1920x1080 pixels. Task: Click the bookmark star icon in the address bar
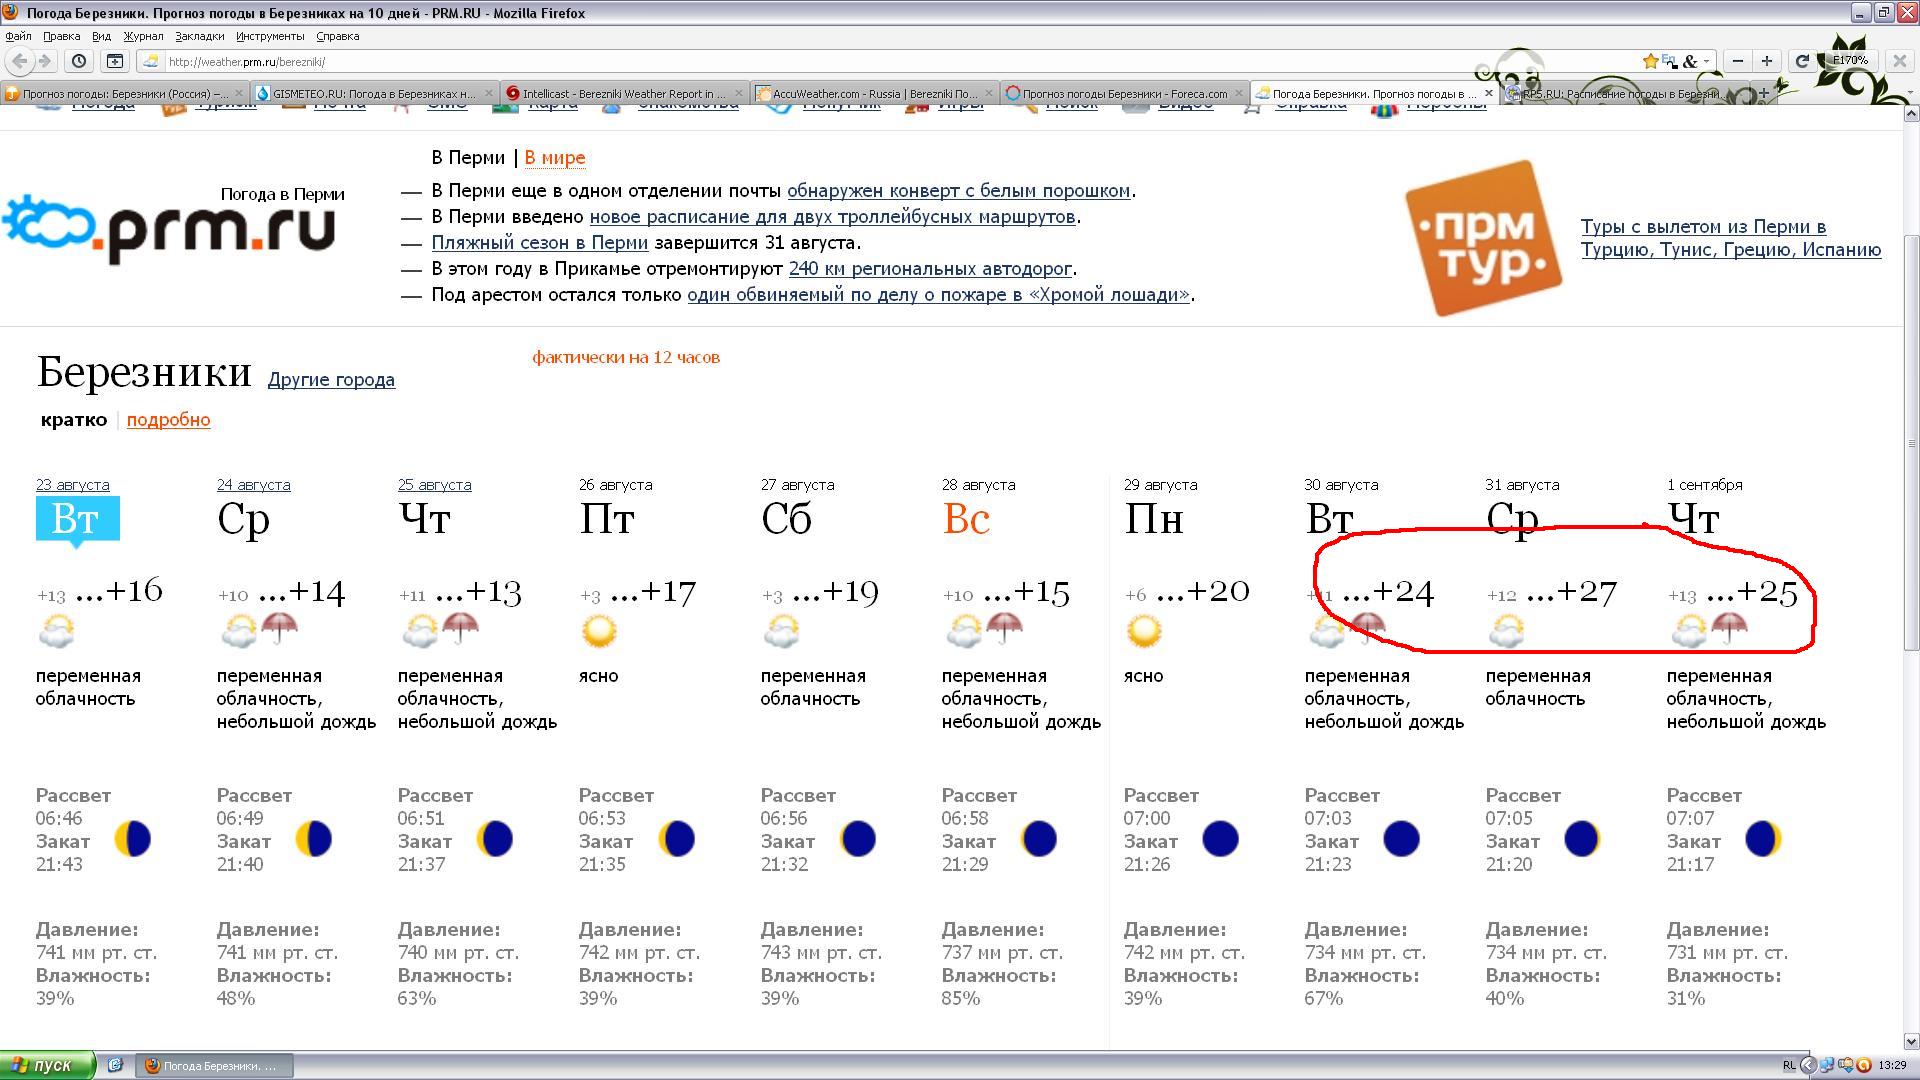pos(1650,61)
